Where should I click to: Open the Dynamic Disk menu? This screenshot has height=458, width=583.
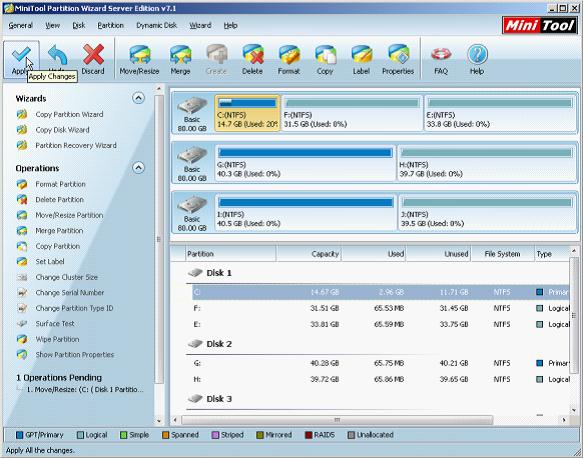coord(157,26)
